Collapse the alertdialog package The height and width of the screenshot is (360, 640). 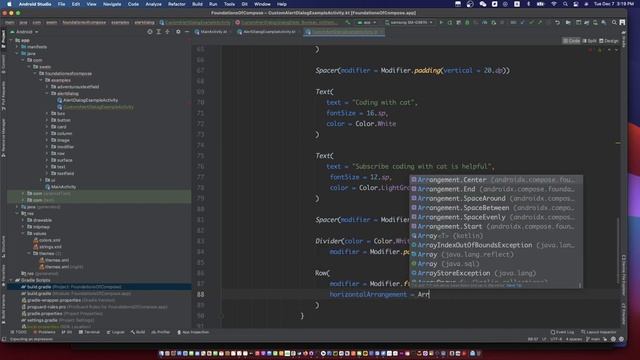tap(47, 93)
